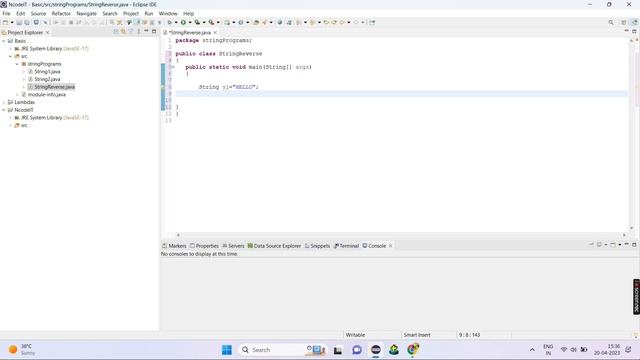The height and width of the screenshot is (360, 640).
Task: Switch to the Servers tab
Action: (x=233, y=246)
